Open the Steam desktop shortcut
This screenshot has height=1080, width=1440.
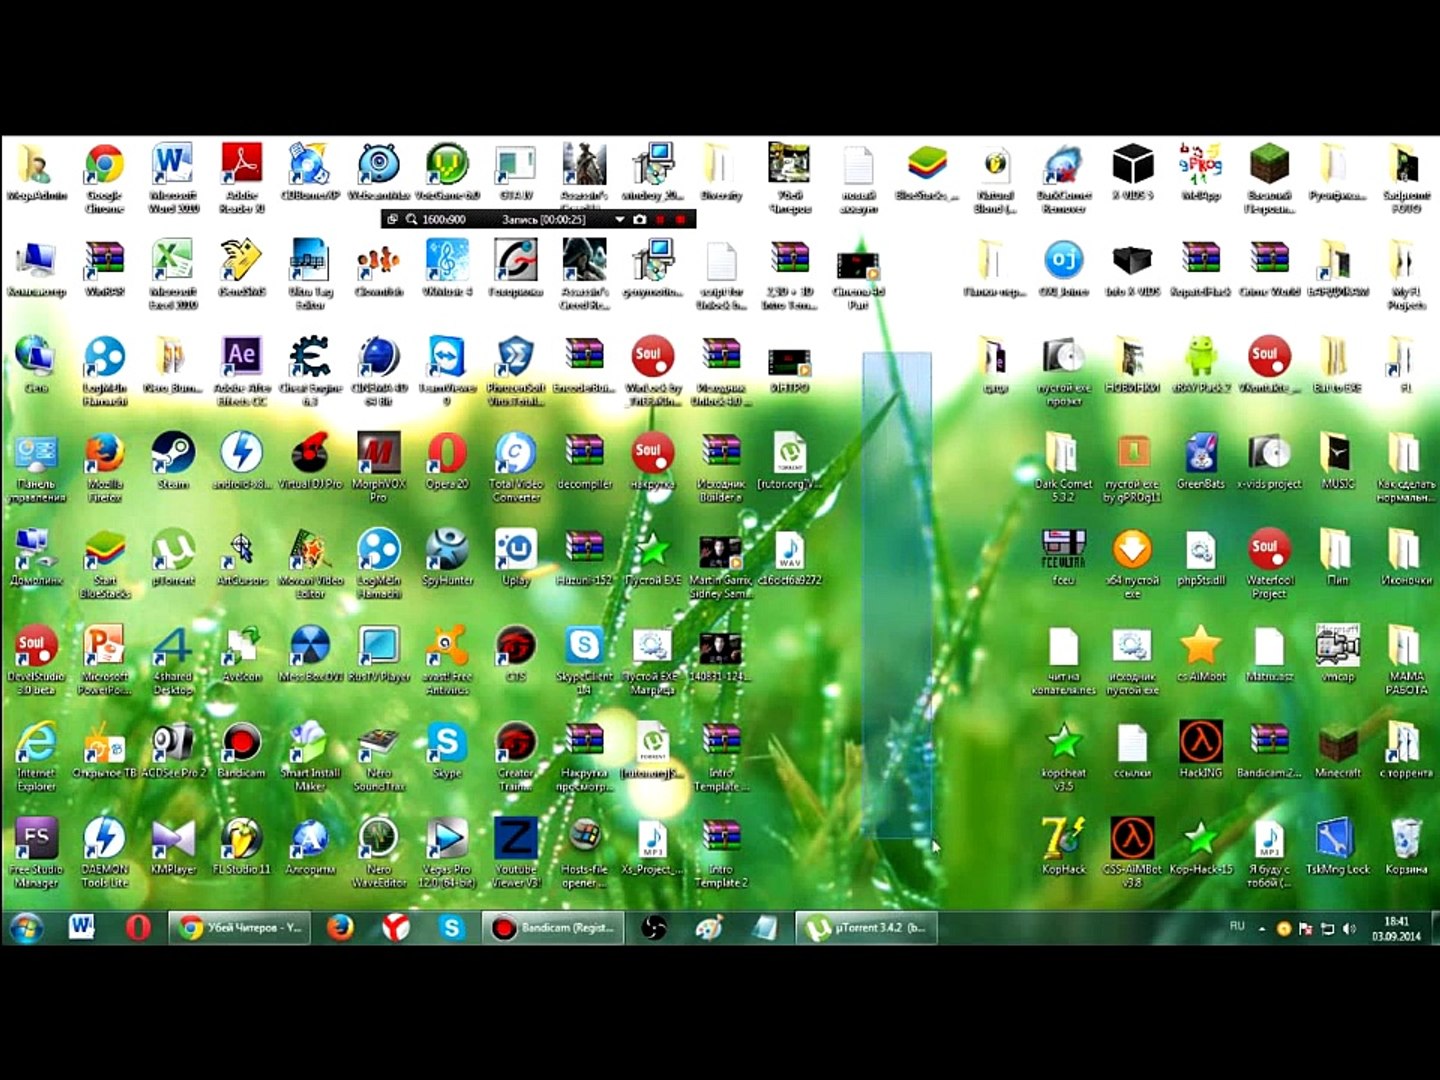tap(173, 460)
